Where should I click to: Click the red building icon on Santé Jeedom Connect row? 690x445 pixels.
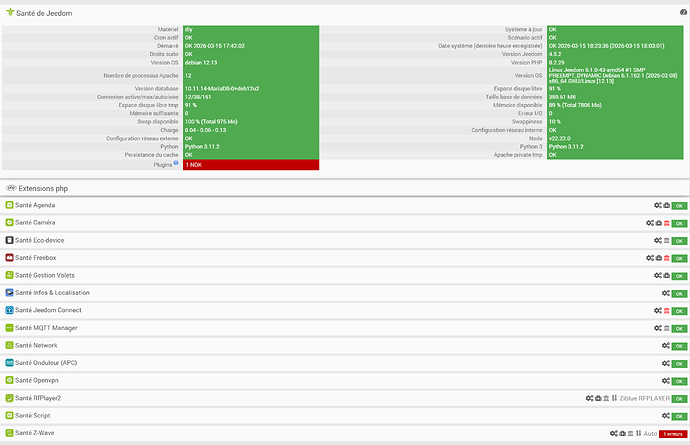667,311
